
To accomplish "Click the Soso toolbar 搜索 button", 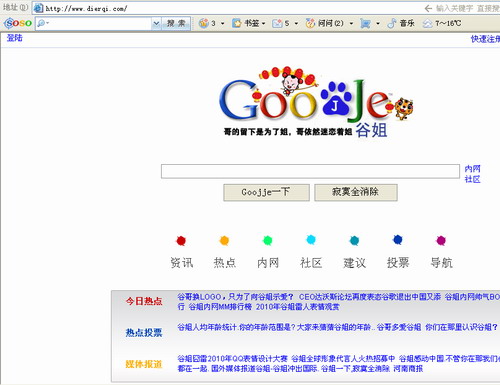I will [176, 23].
